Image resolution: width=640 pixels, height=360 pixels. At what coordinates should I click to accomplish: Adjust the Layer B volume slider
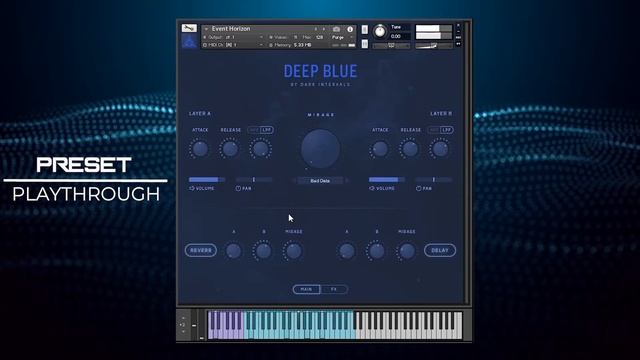[387, 180]
